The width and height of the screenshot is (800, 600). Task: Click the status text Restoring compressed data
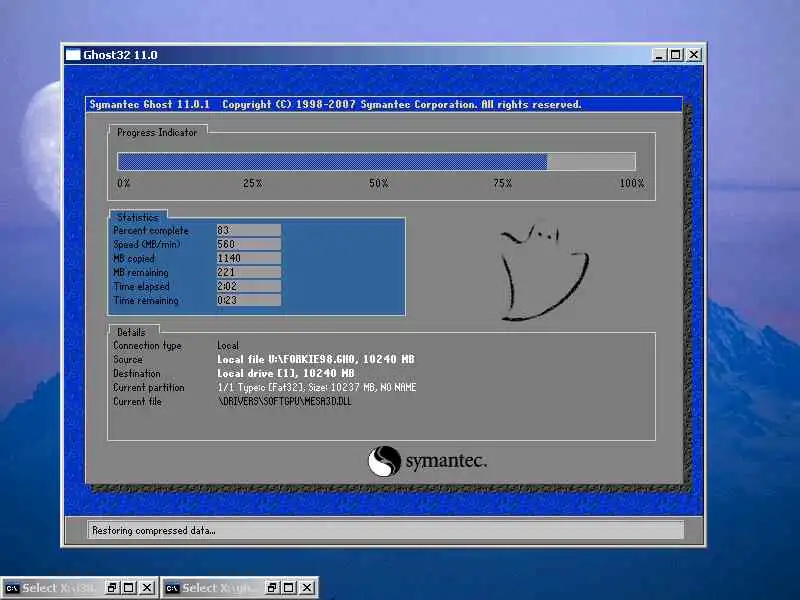[x=154, y=531]
